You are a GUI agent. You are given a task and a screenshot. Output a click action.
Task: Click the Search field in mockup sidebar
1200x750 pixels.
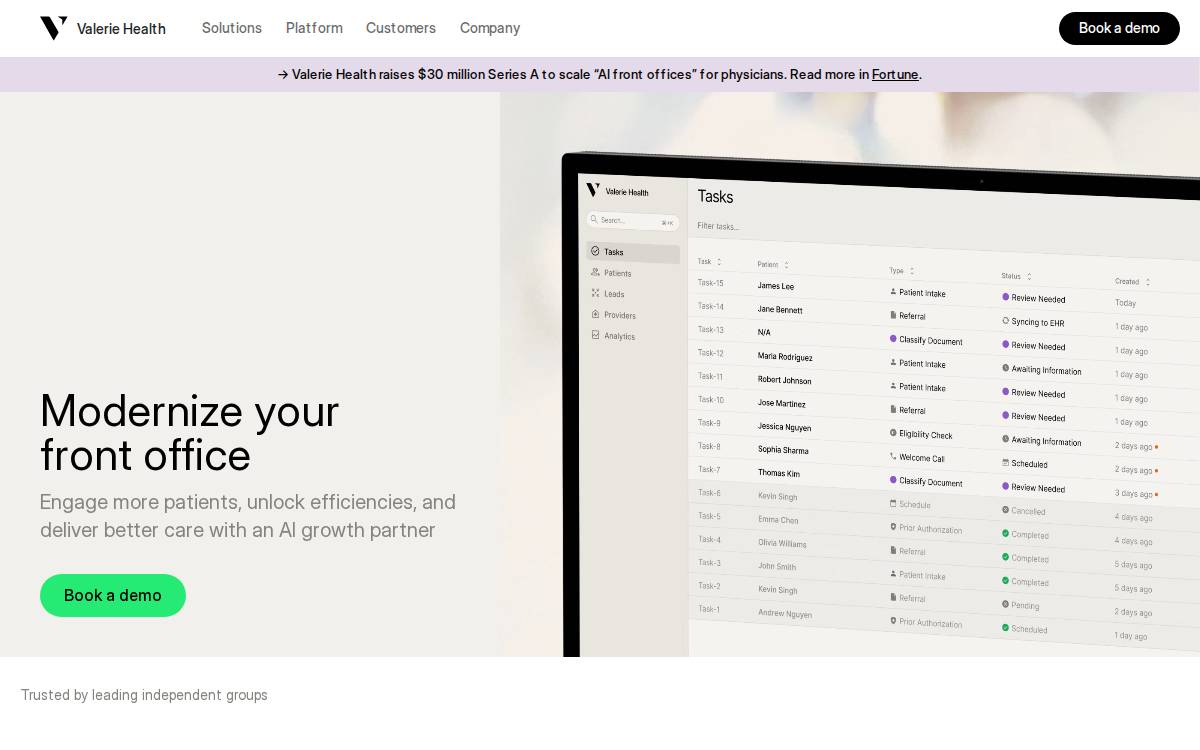633,220
